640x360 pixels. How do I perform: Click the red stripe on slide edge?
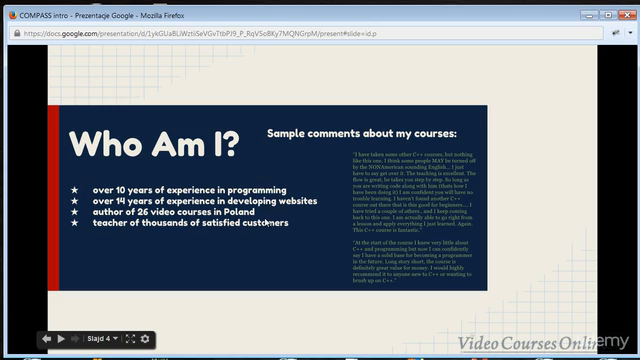pyautogui.click(x=53, y=198)
